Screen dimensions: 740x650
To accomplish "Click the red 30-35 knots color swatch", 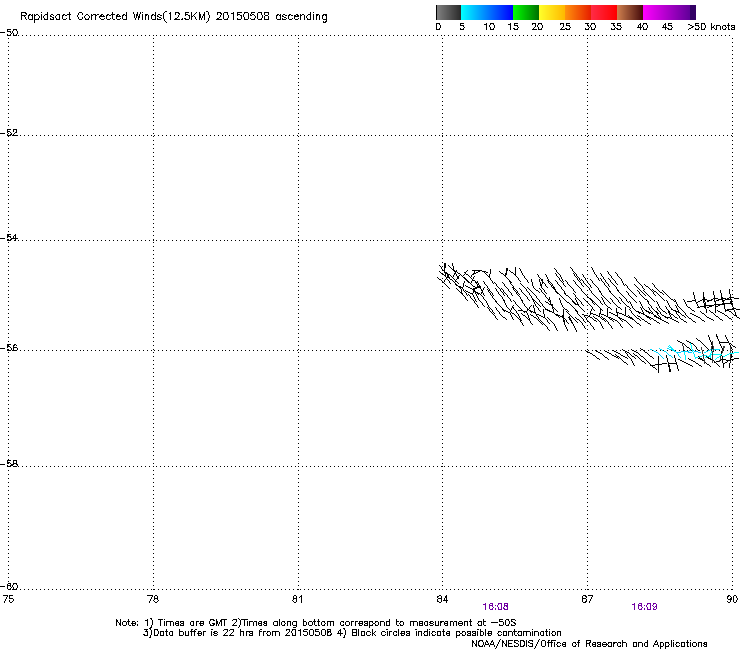I will [x=604, y=12].
